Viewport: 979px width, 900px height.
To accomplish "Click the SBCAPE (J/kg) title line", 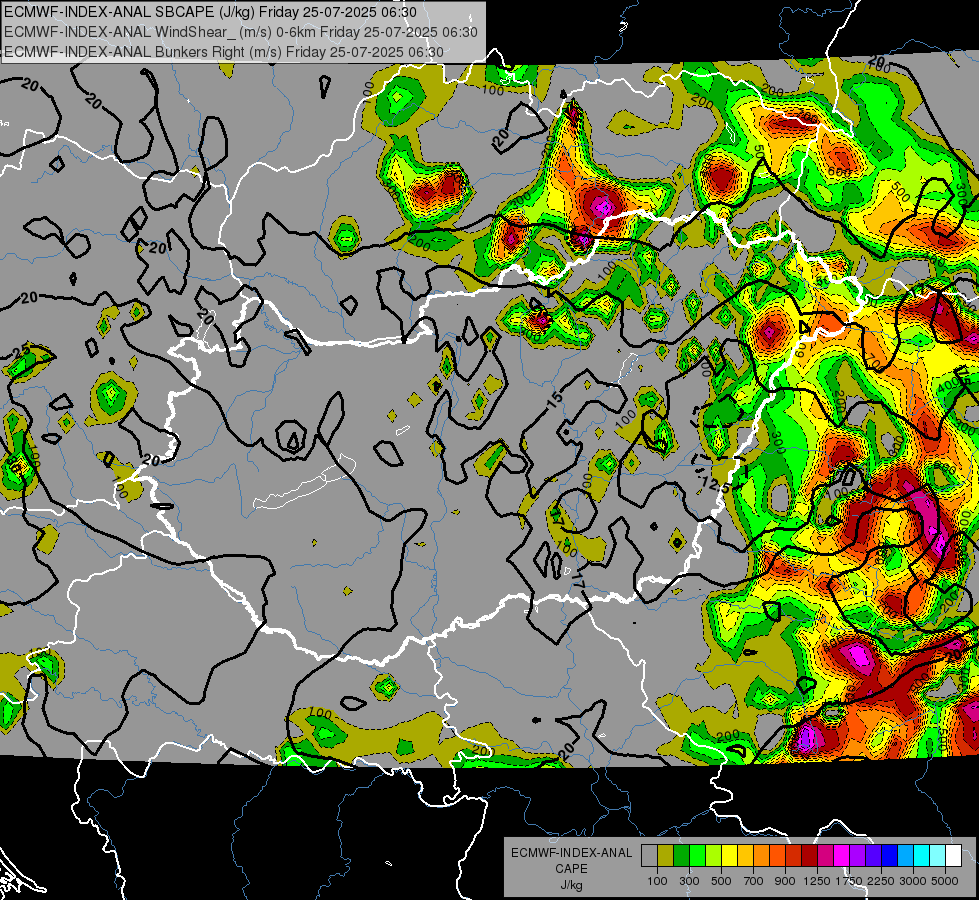I will [210, 12].
